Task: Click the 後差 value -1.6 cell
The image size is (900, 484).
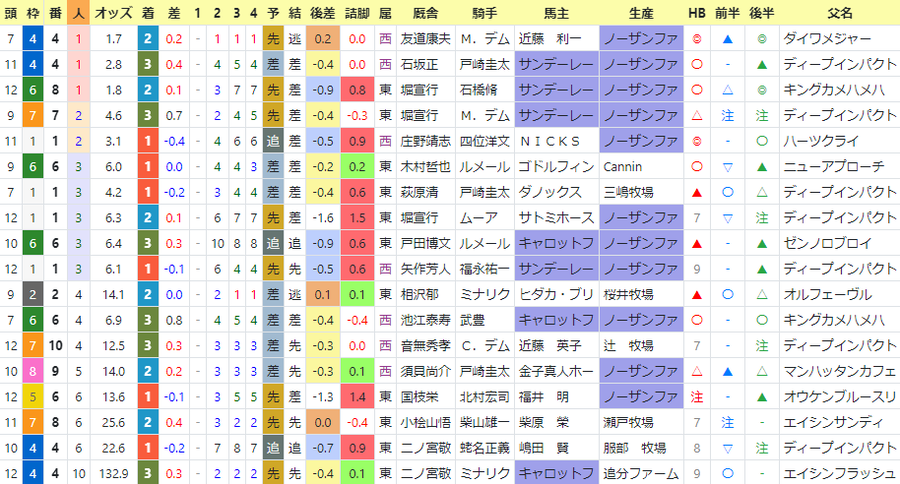Action: pyautogui.click(x=323, y=218)
